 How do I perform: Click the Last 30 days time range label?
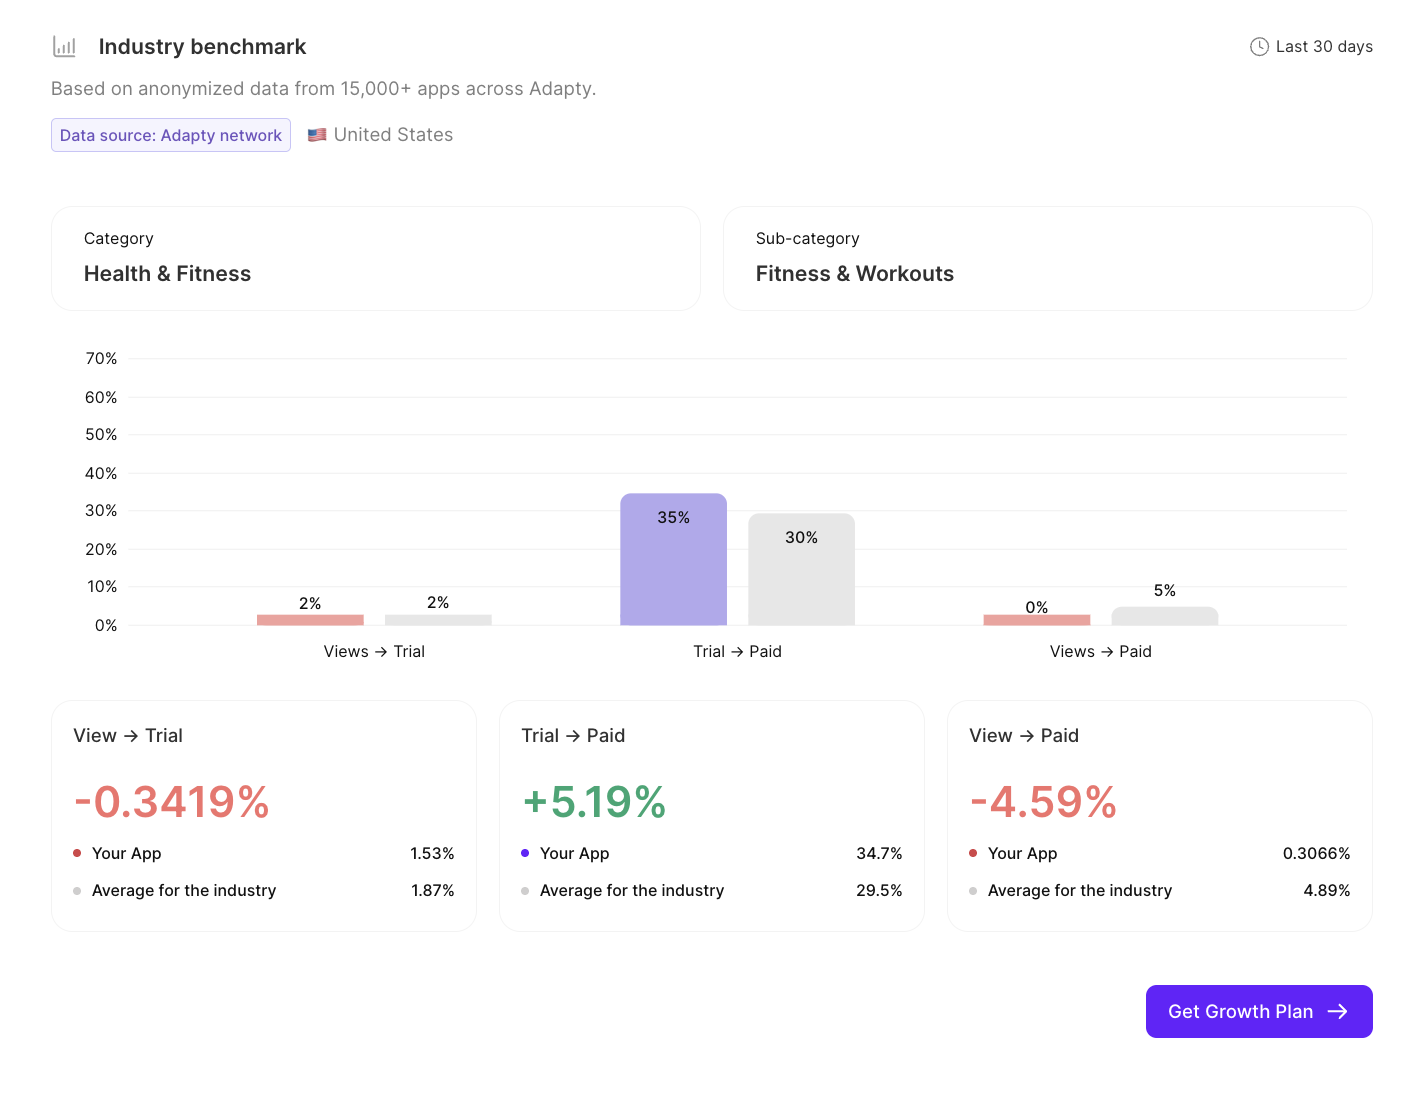[x=1322, y=46]
